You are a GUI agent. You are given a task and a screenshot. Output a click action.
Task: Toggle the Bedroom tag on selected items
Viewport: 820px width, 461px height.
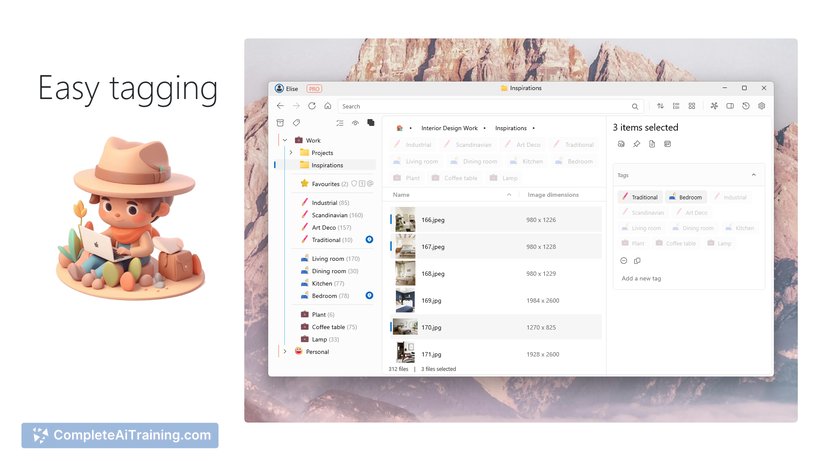(x=686, y=197)
